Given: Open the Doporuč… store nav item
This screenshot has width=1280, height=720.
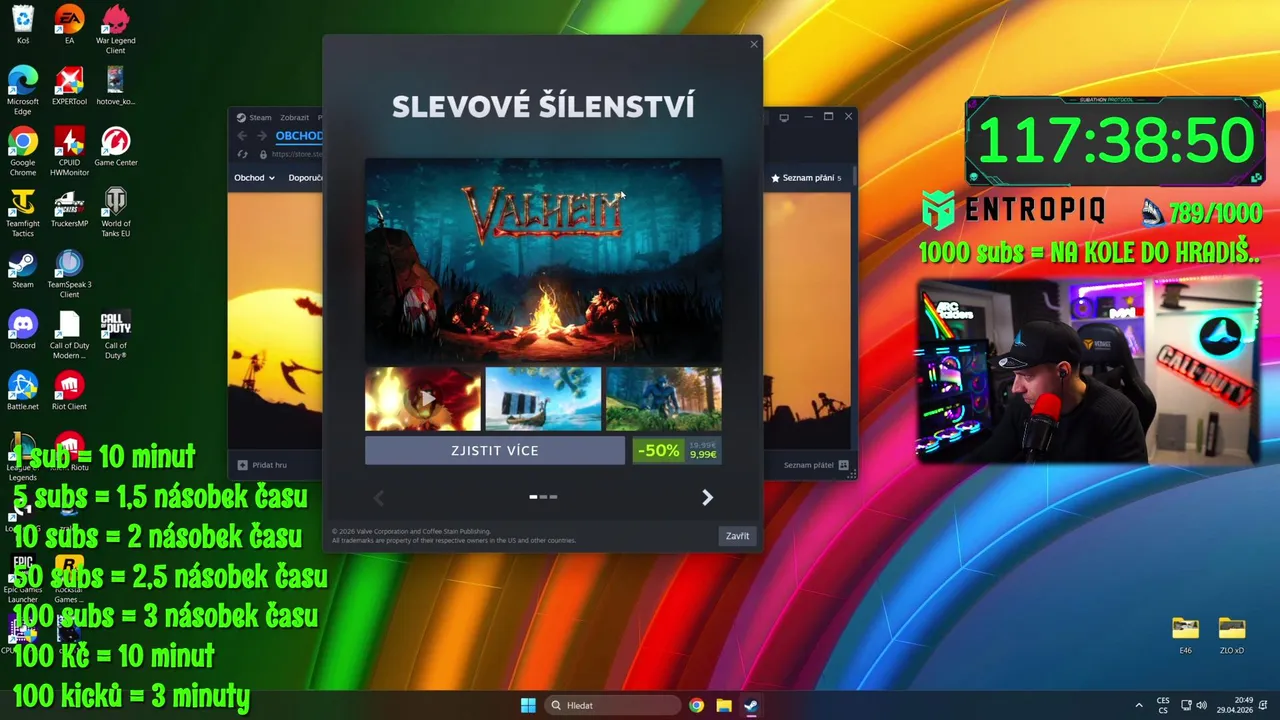Looking at the screenshot, I should 305,178.
